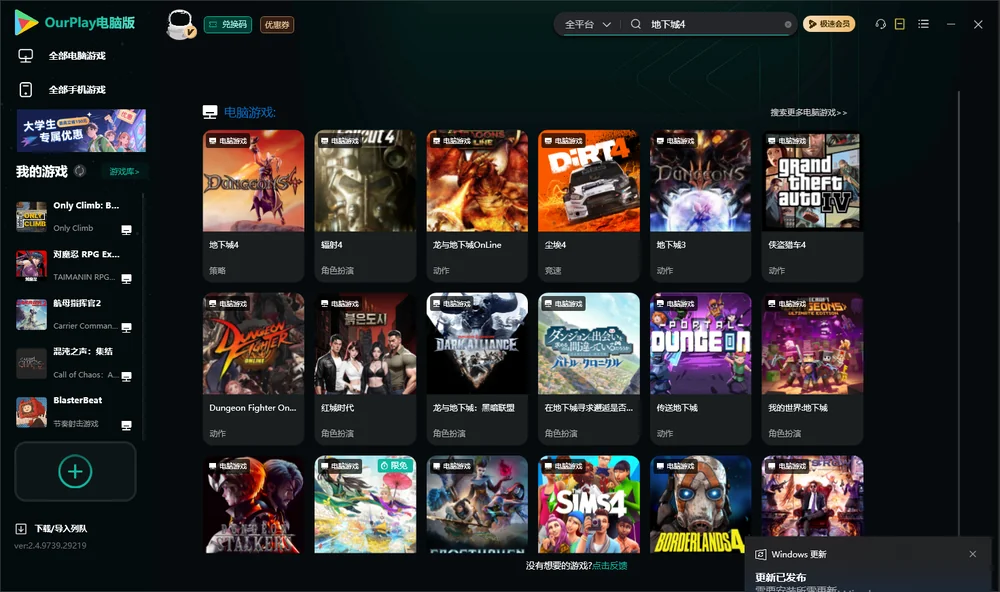Open 游戏库 link
This screenshot has height=592, width=1000.
pos(124,171)
